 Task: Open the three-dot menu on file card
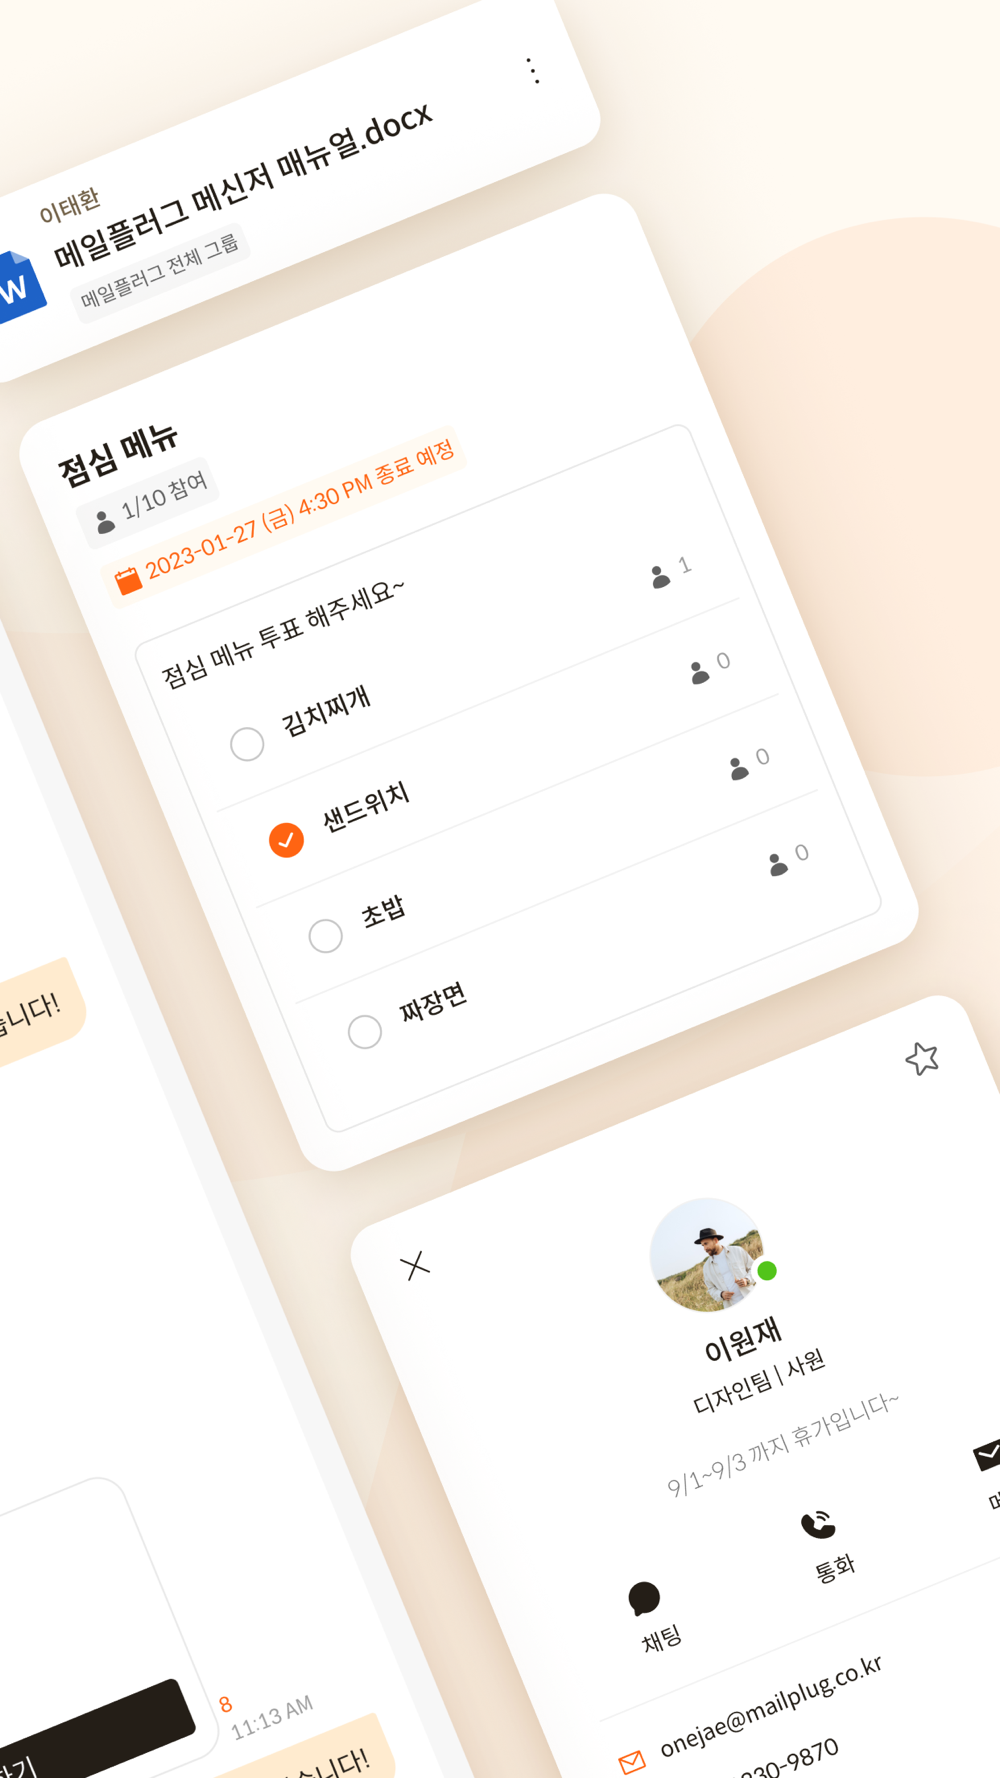tap(533, 71)
